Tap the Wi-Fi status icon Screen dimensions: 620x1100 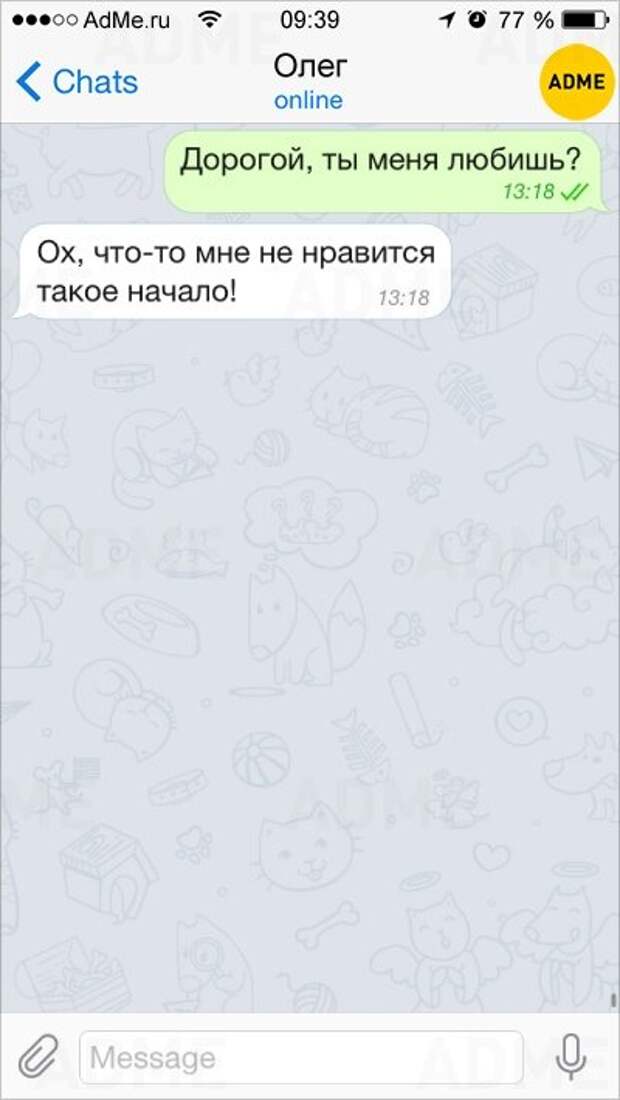click(x=209, y=20)
